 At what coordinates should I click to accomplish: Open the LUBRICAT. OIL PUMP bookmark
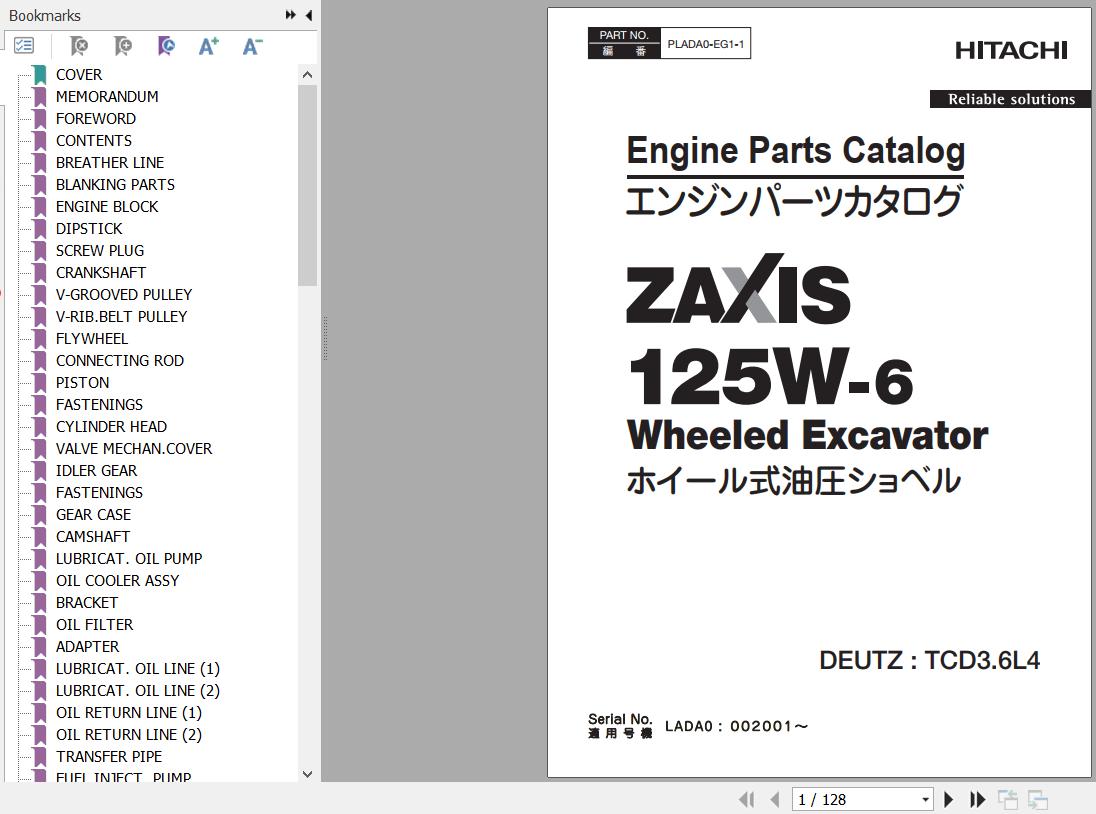129,559
